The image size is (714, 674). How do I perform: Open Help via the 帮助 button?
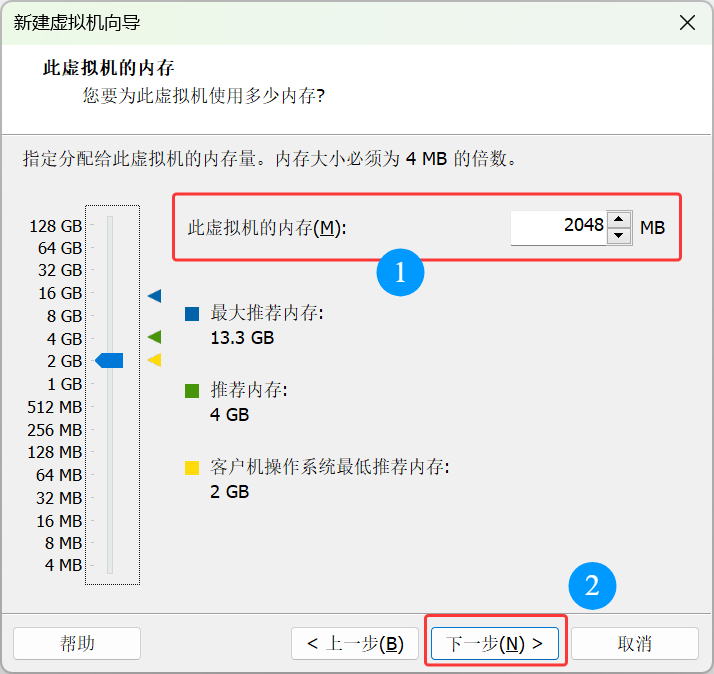click(77, 643)
